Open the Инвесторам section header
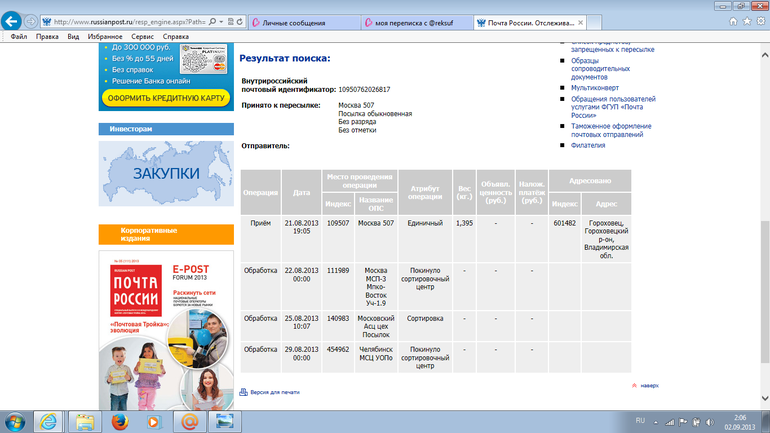 tap(166, 129)
